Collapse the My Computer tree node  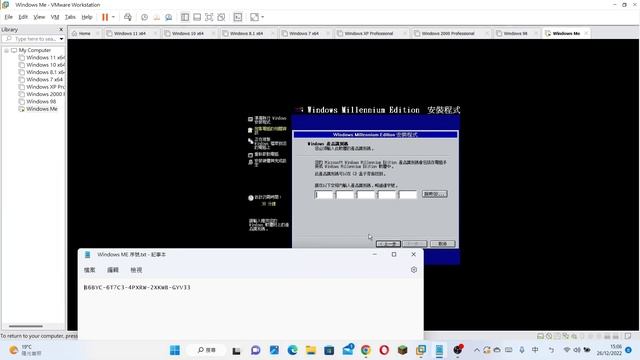[x=6, y=50]
